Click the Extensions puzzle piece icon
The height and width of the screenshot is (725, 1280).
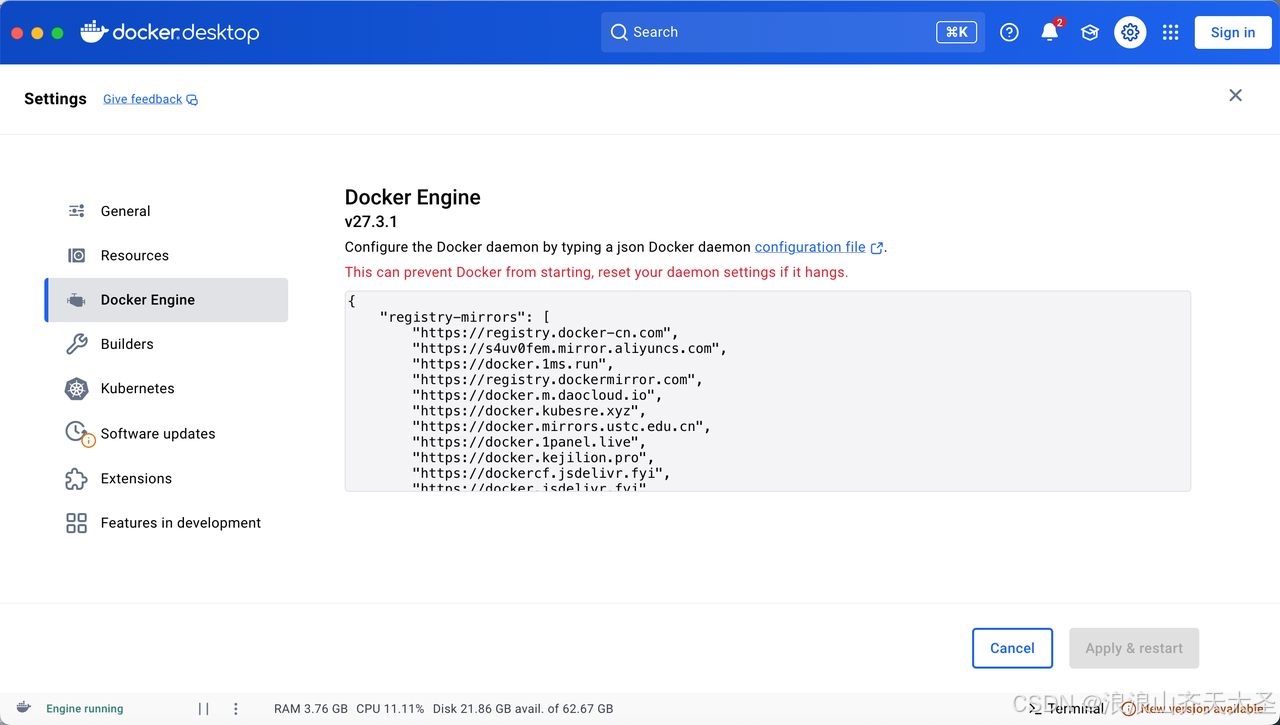coord(77,478)
